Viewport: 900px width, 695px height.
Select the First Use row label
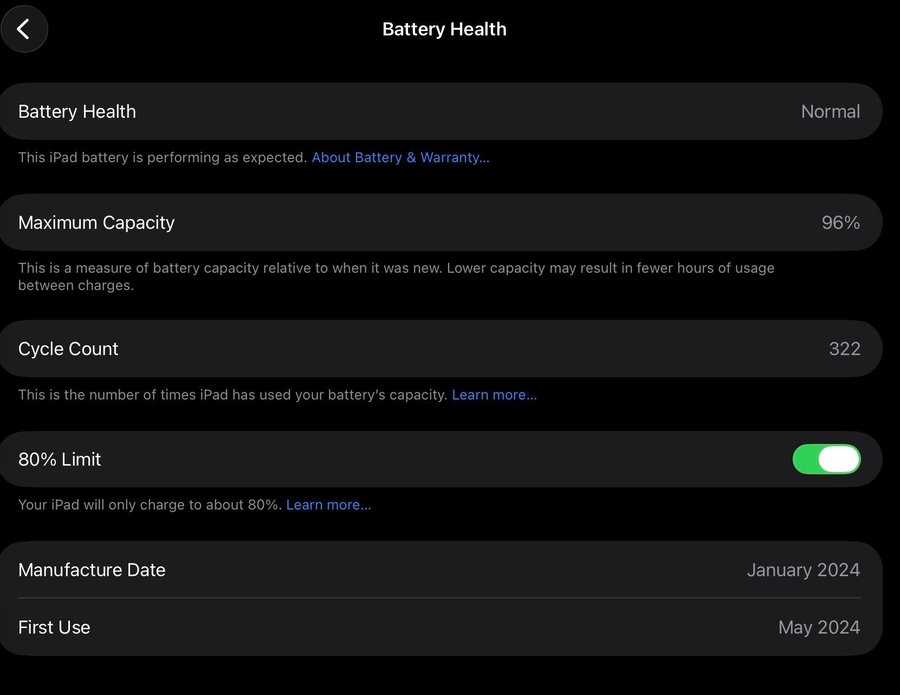tap(54, 628)
